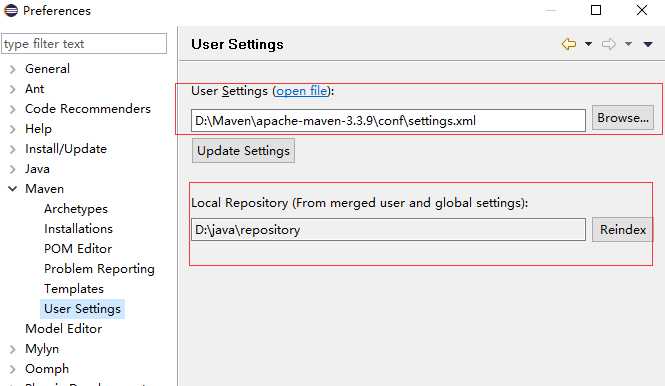Click the greyed Forward navigation arrow
The height and width of the screenshot is (386, 665).
pos(609,44)
